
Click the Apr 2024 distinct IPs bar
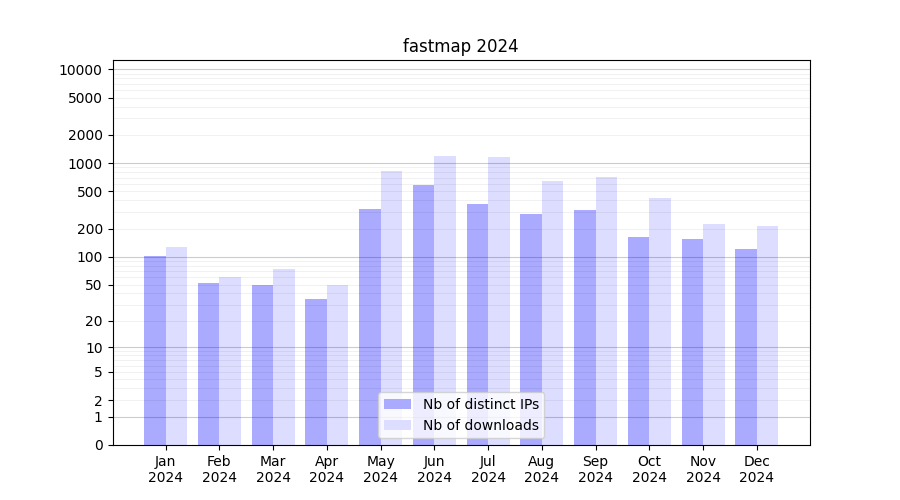tap(316, 371)
